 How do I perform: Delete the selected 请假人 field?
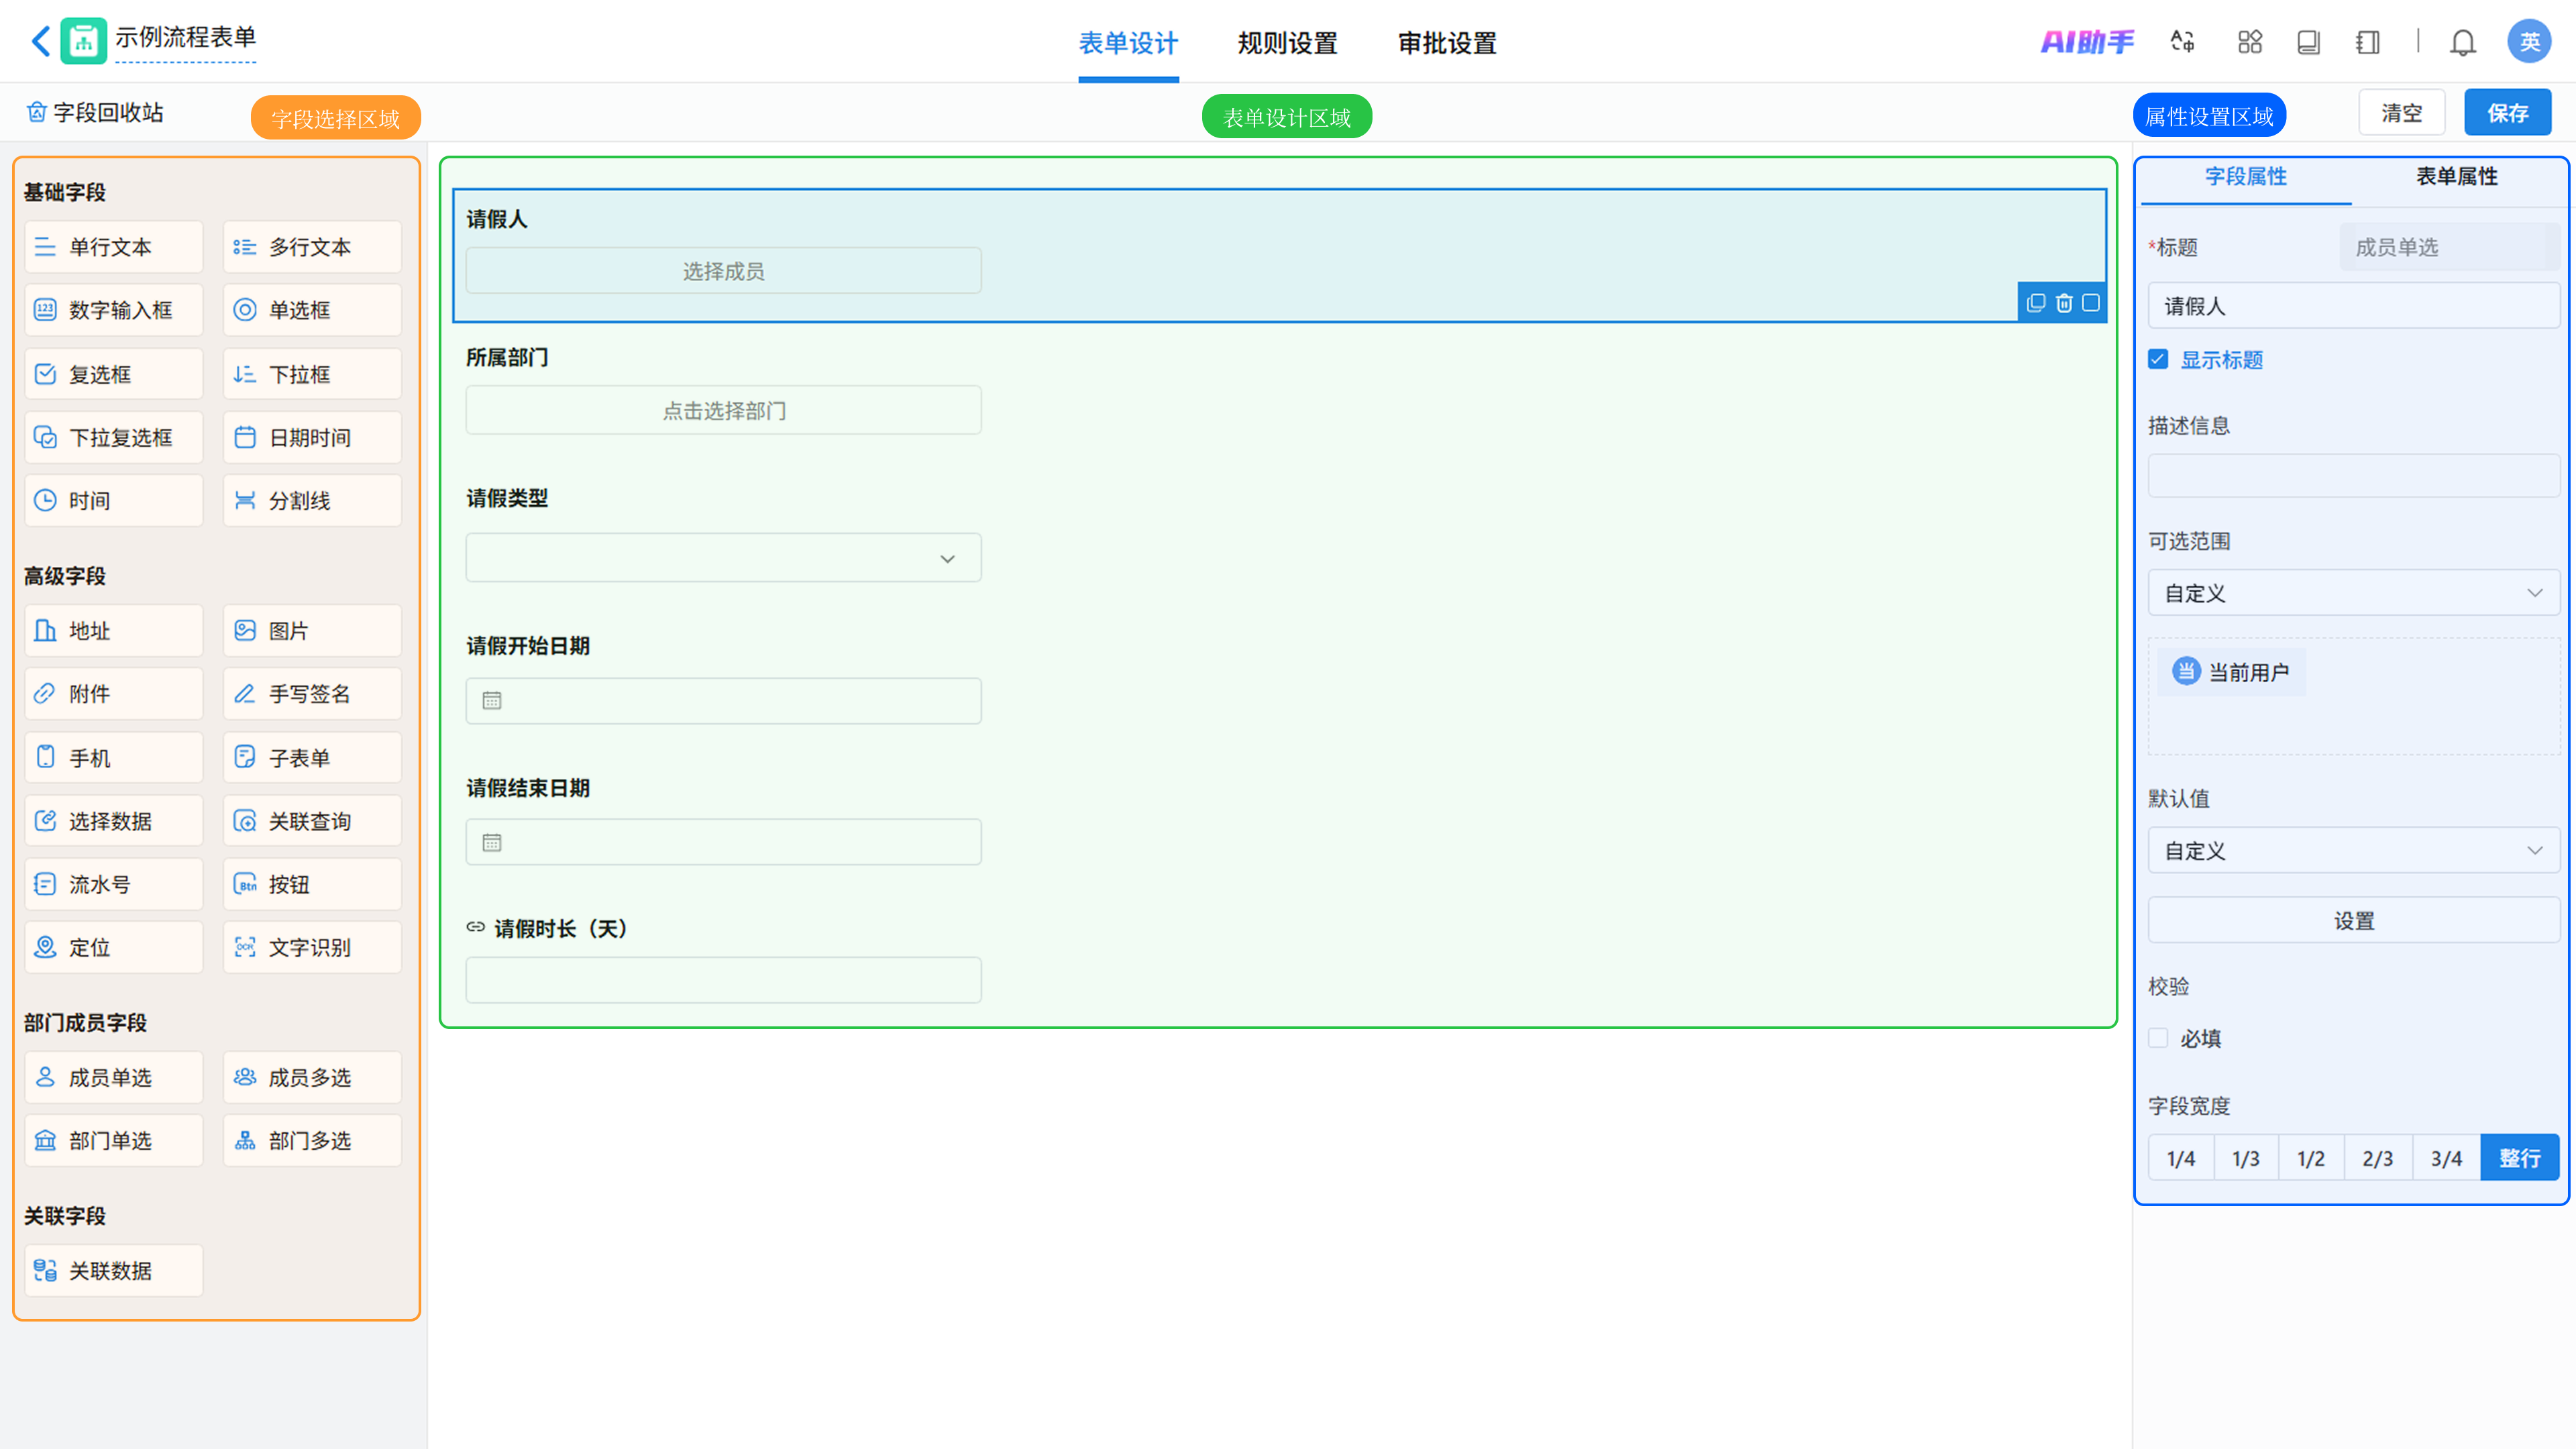[x=2064, y=303]
